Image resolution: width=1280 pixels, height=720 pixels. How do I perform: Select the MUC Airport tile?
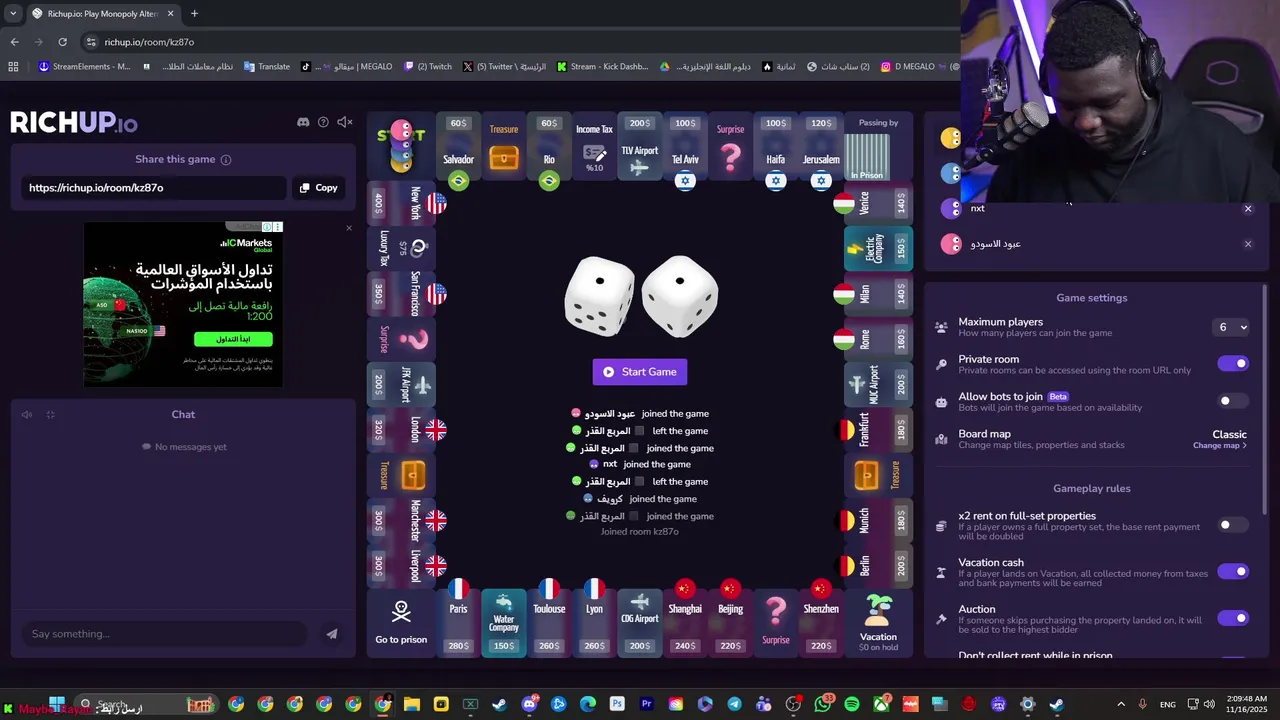coord(878,385)
